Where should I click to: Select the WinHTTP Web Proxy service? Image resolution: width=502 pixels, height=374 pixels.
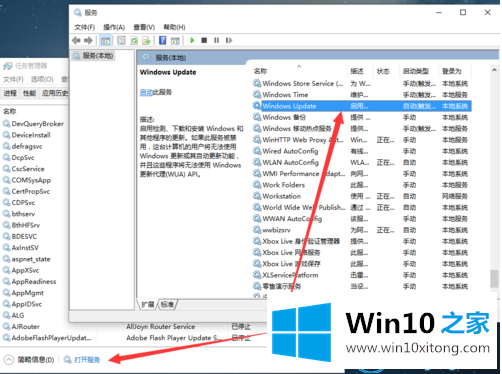[362, 140]
